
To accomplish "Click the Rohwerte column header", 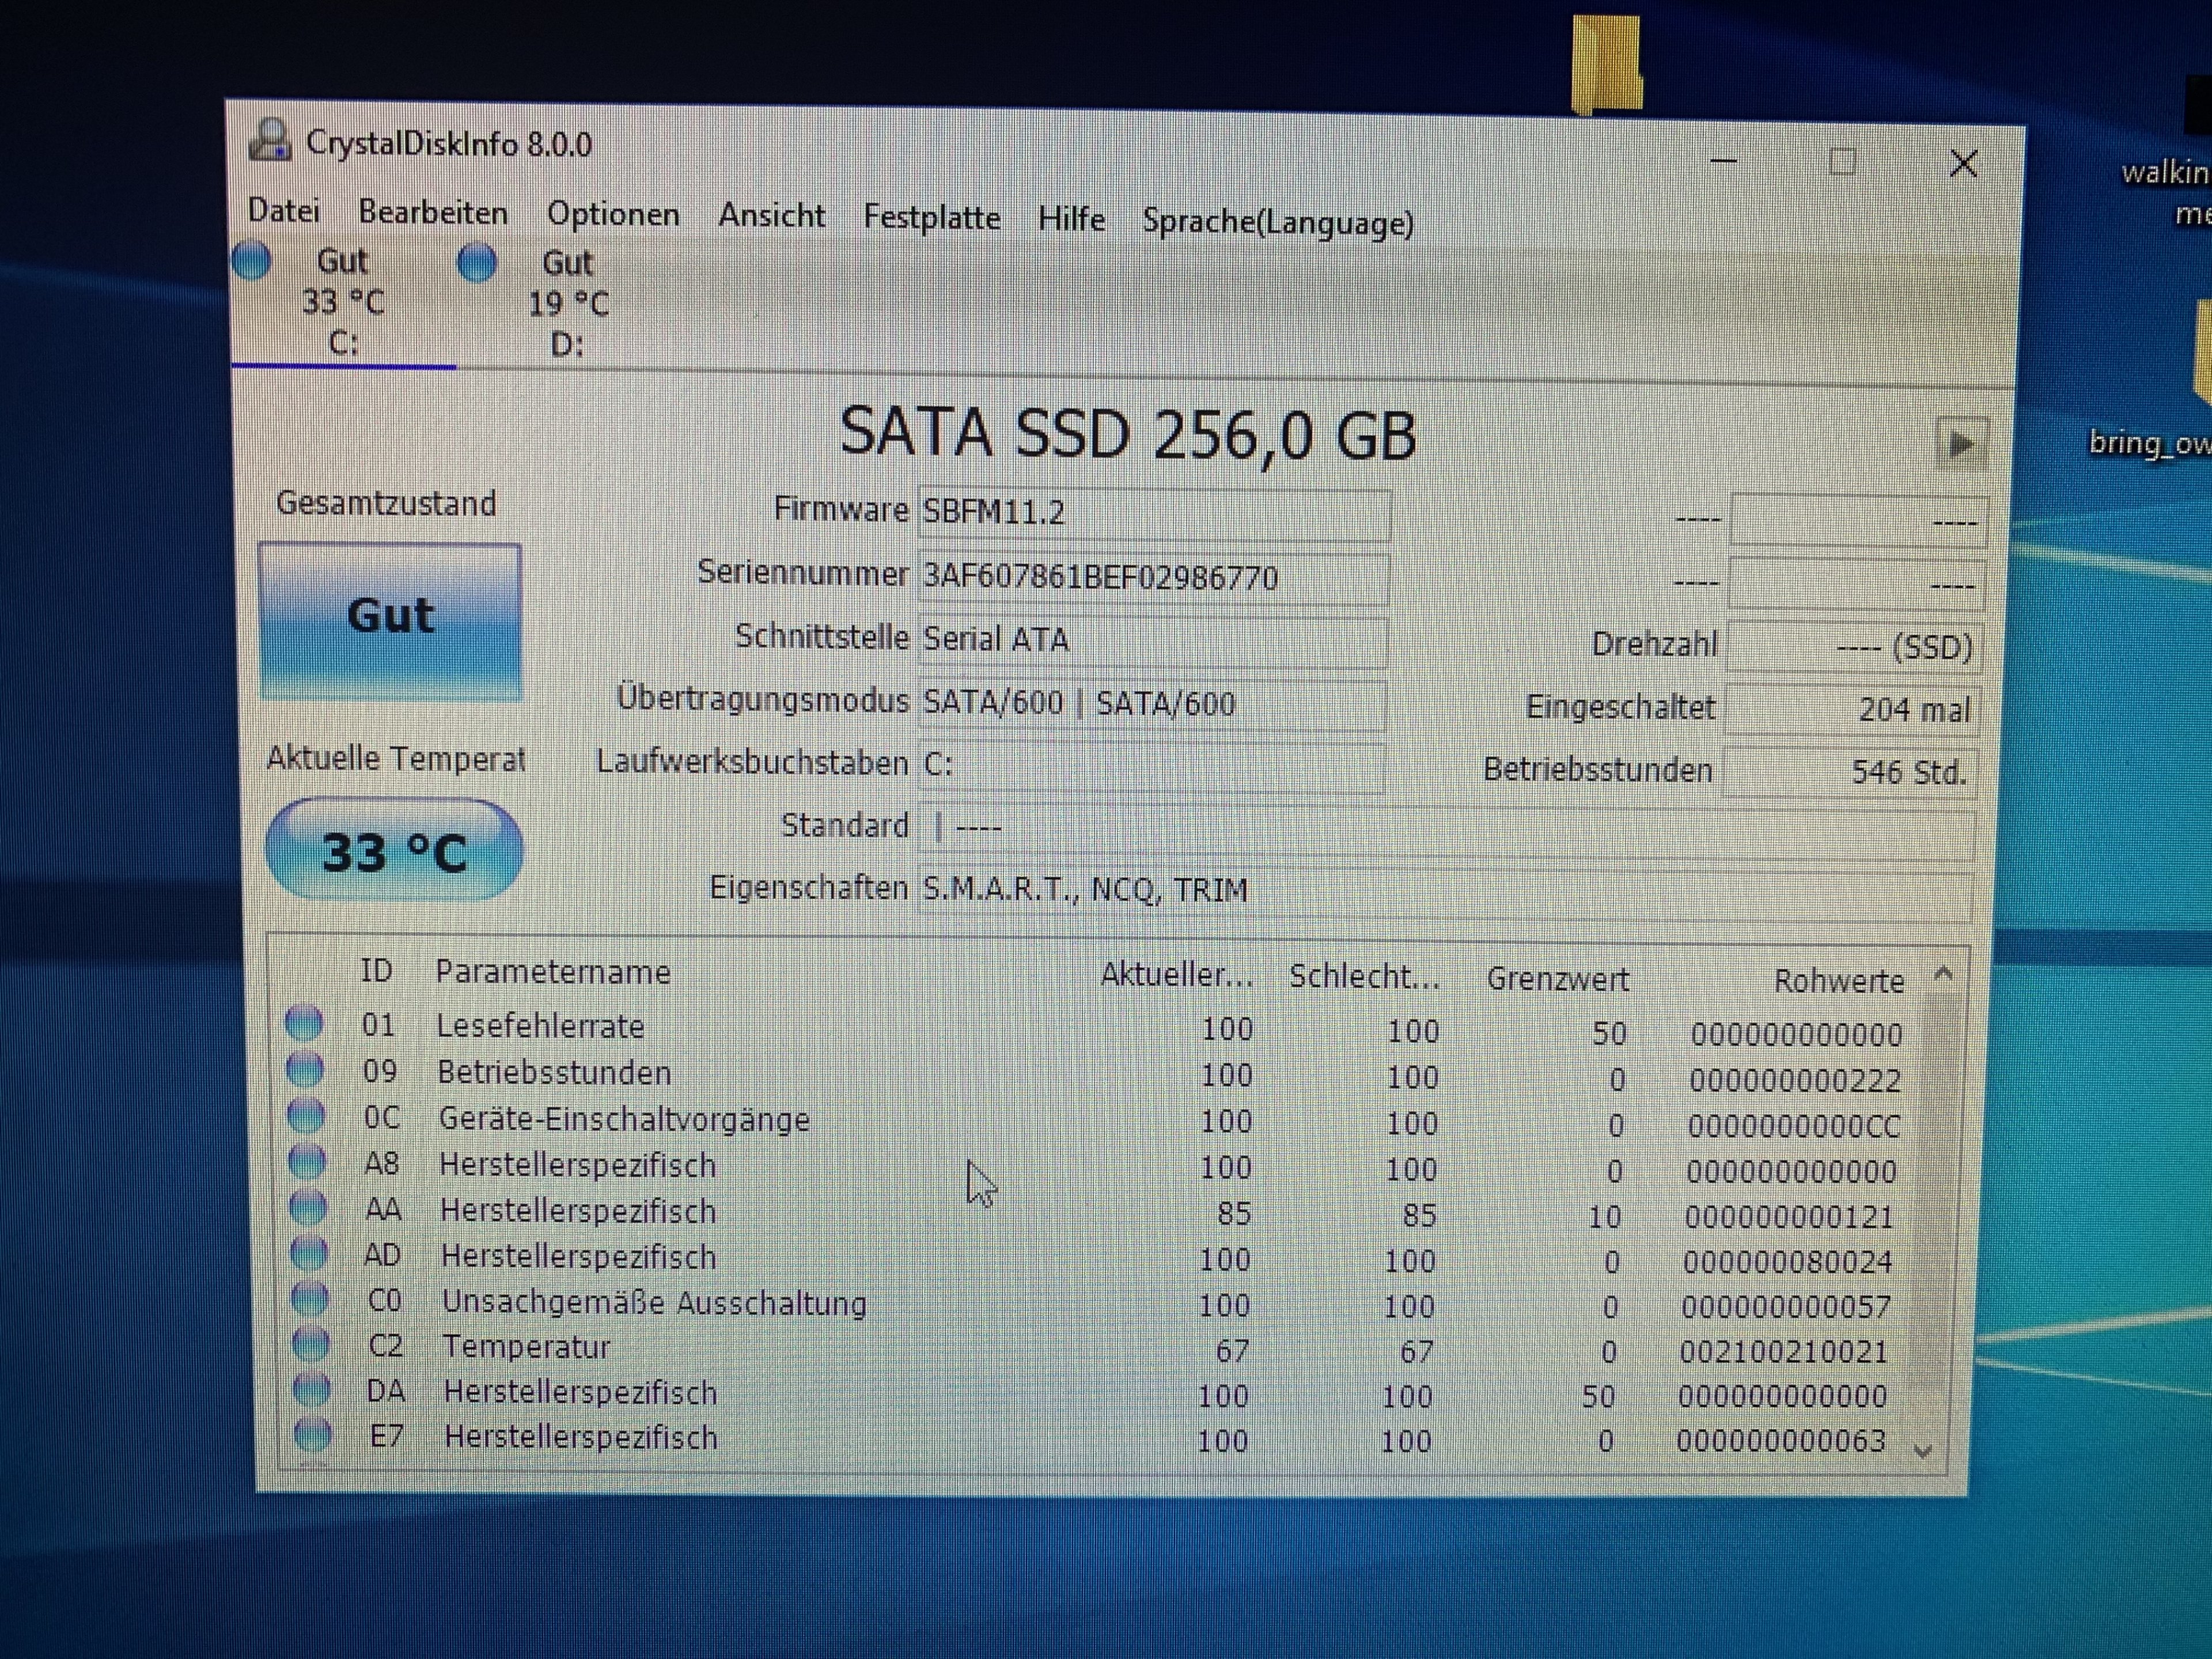I will [x=1837, y=981].
